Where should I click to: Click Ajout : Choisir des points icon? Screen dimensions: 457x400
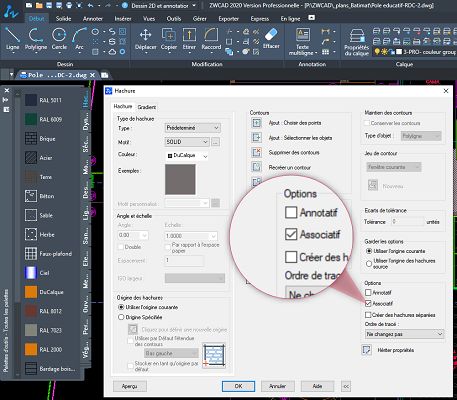pyautogui.click(x=256, y=123)
